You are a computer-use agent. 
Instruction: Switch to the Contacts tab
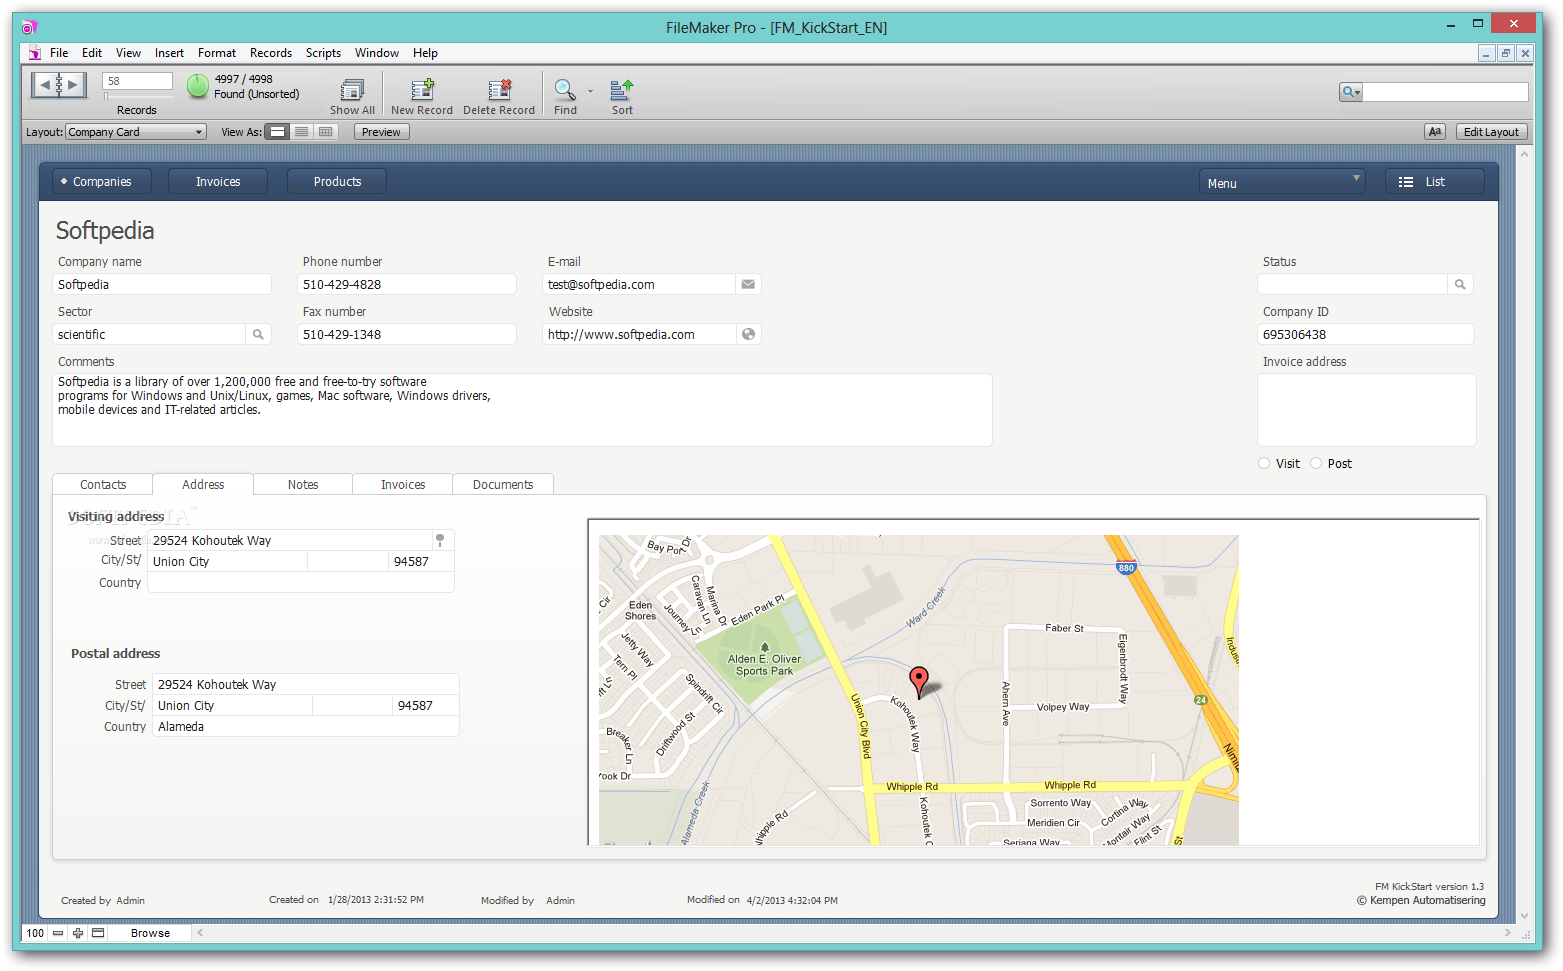(103, 485)
